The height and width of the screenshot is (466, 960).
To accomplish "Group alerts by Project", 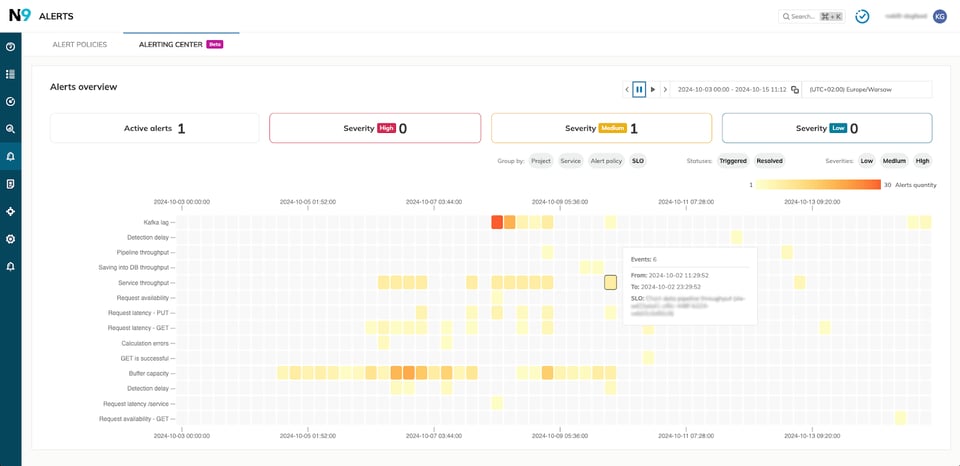I will 541,161.
